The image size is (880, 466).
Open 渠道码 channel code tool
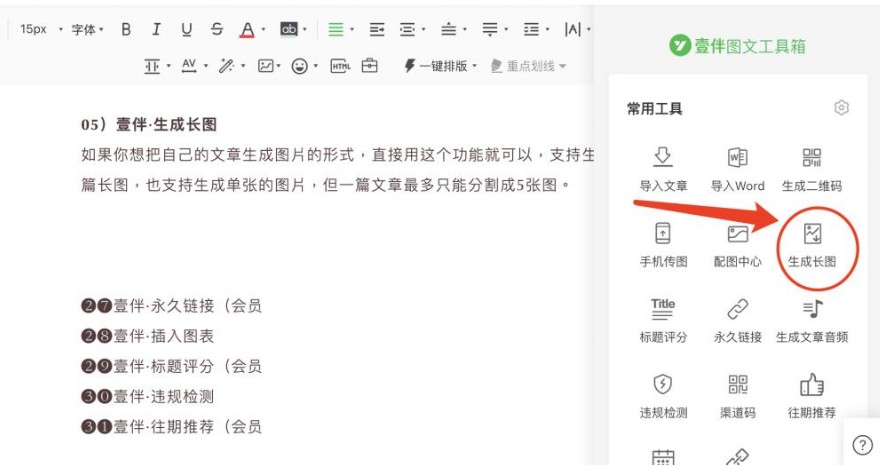click(x=737, y=396)
